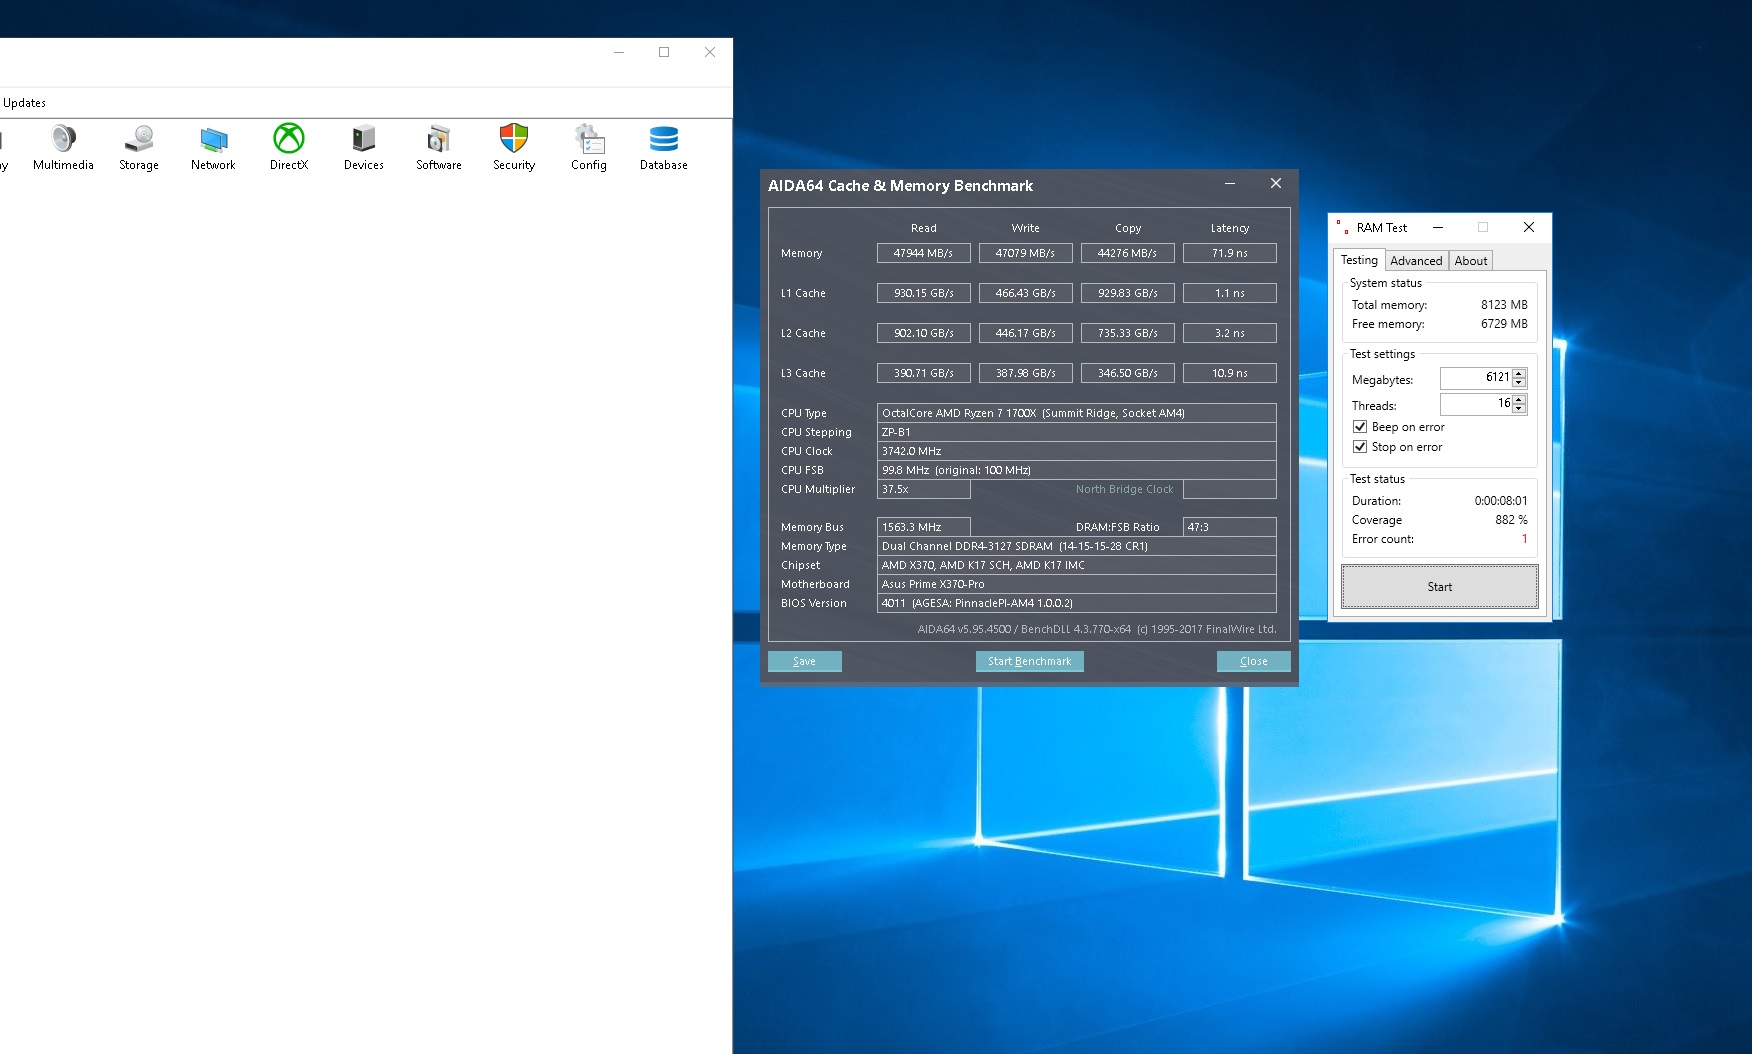Click the Memory Latency 71.9 ns value

coord(1230,253)
